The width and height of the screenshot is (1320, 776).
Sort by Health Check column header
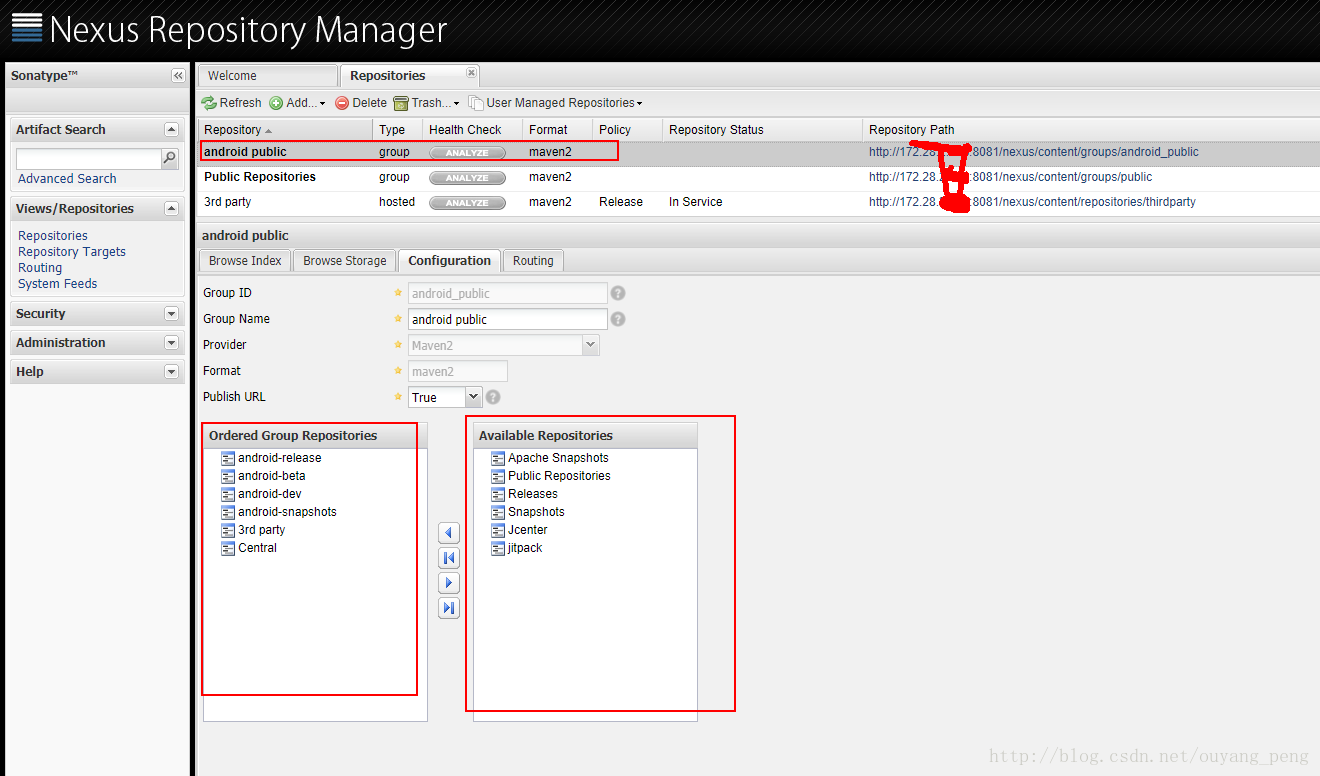[472, 130]
